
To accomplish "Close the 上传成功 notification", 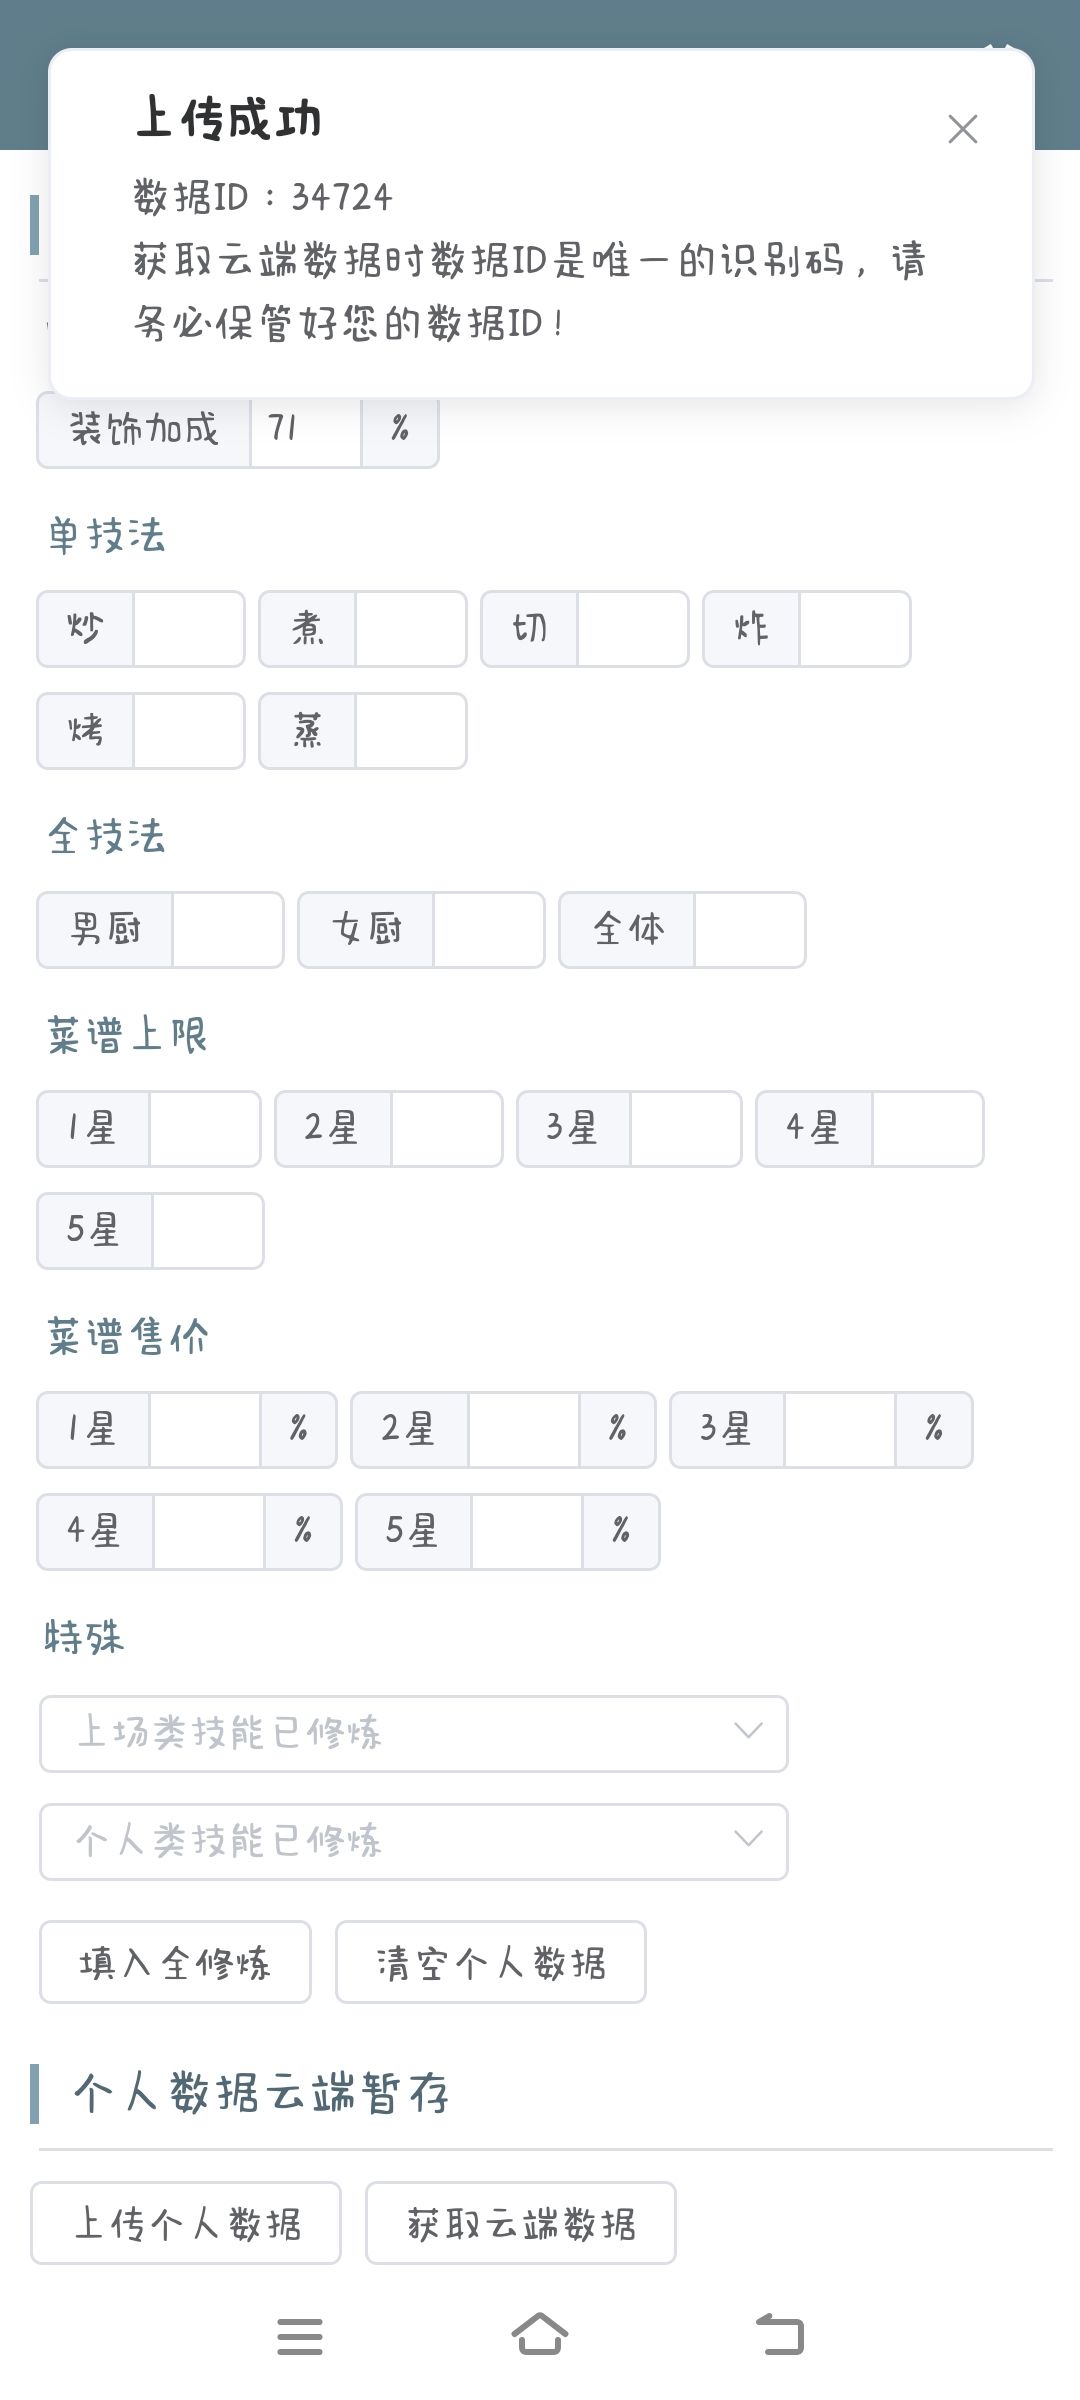I will tap(962, 129).
